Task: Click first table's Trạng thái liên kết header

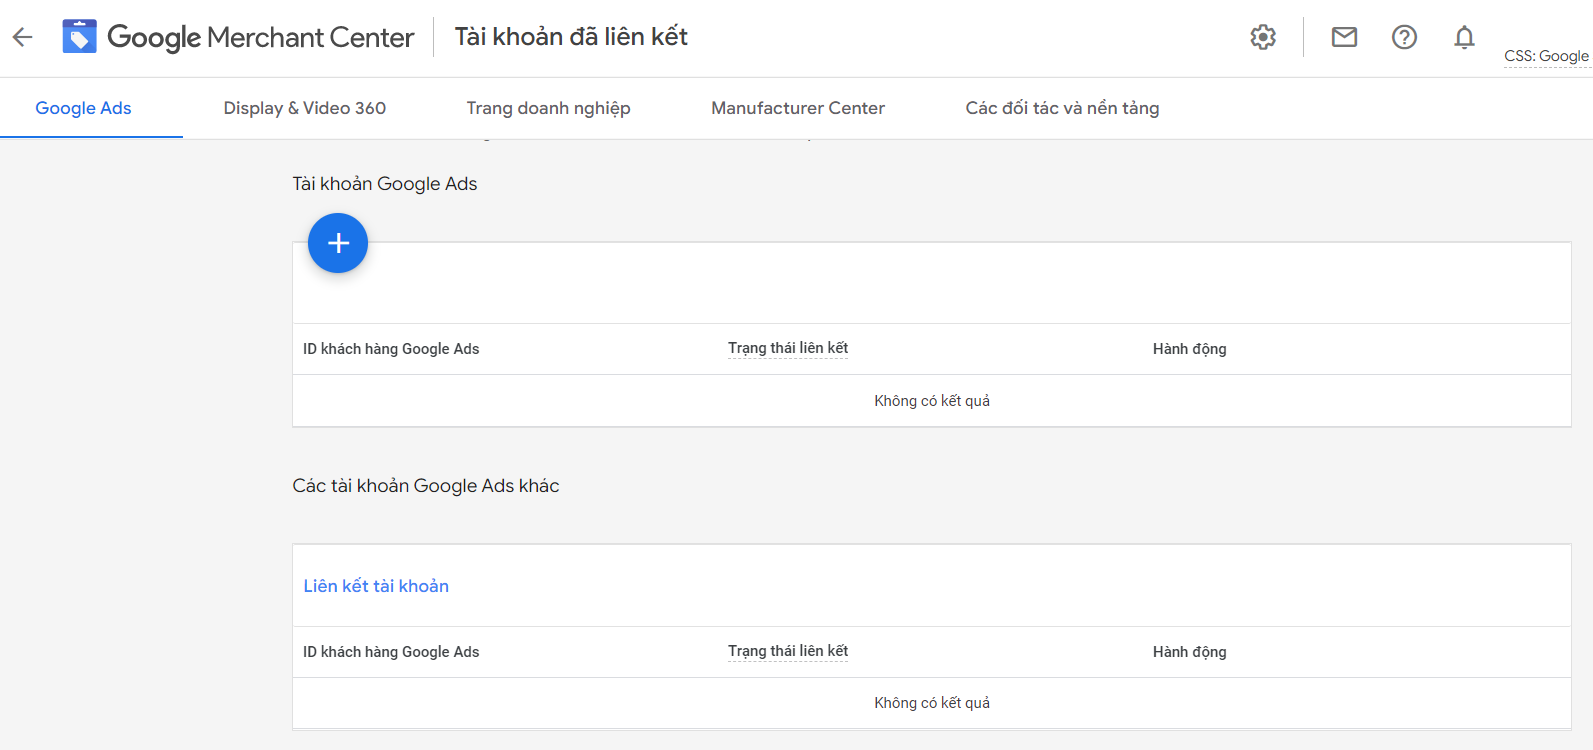Action: (788, 348)
